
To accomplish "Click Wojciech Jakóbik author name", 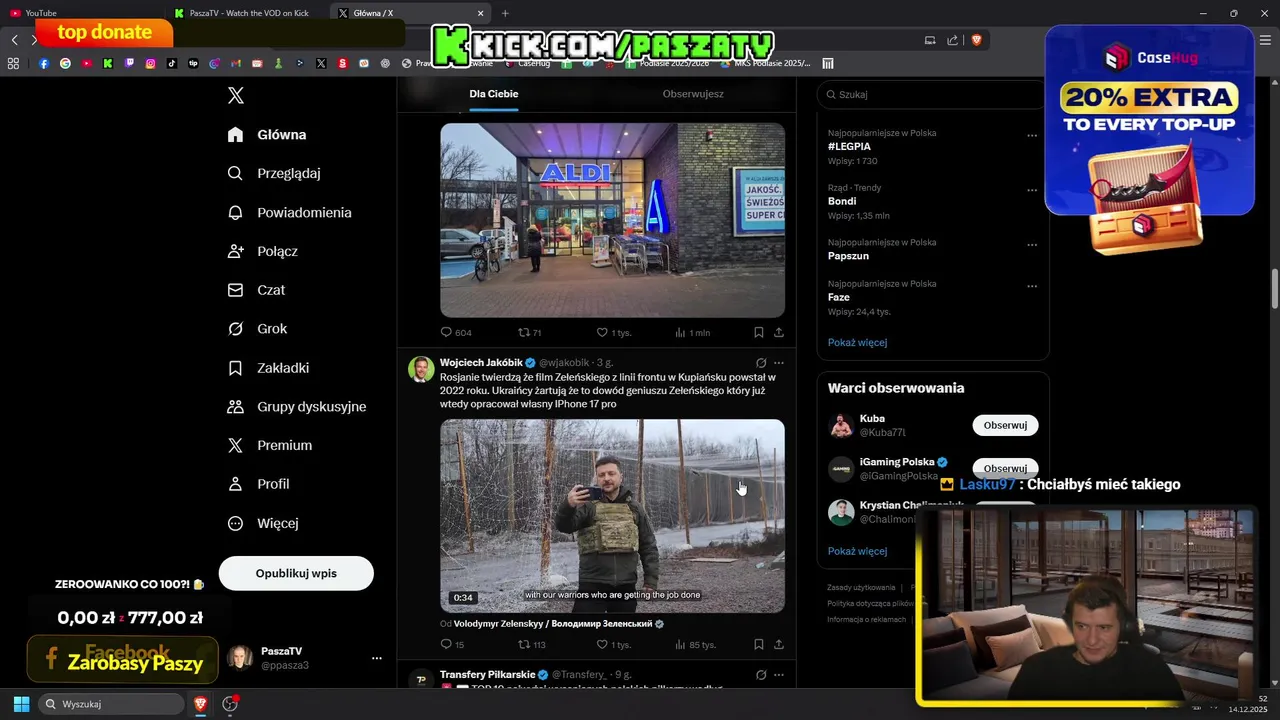I will click(x=481, y=362).
